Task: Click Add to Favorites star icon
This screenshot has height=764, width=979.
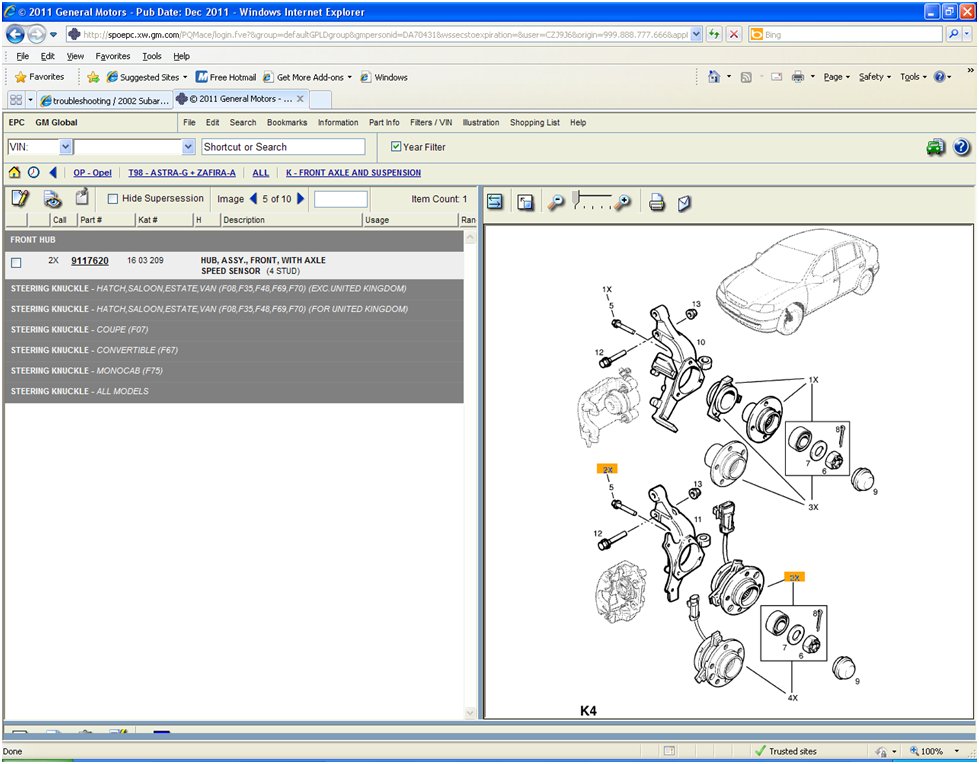Action: pyautogui.click(x=93, y=77)
